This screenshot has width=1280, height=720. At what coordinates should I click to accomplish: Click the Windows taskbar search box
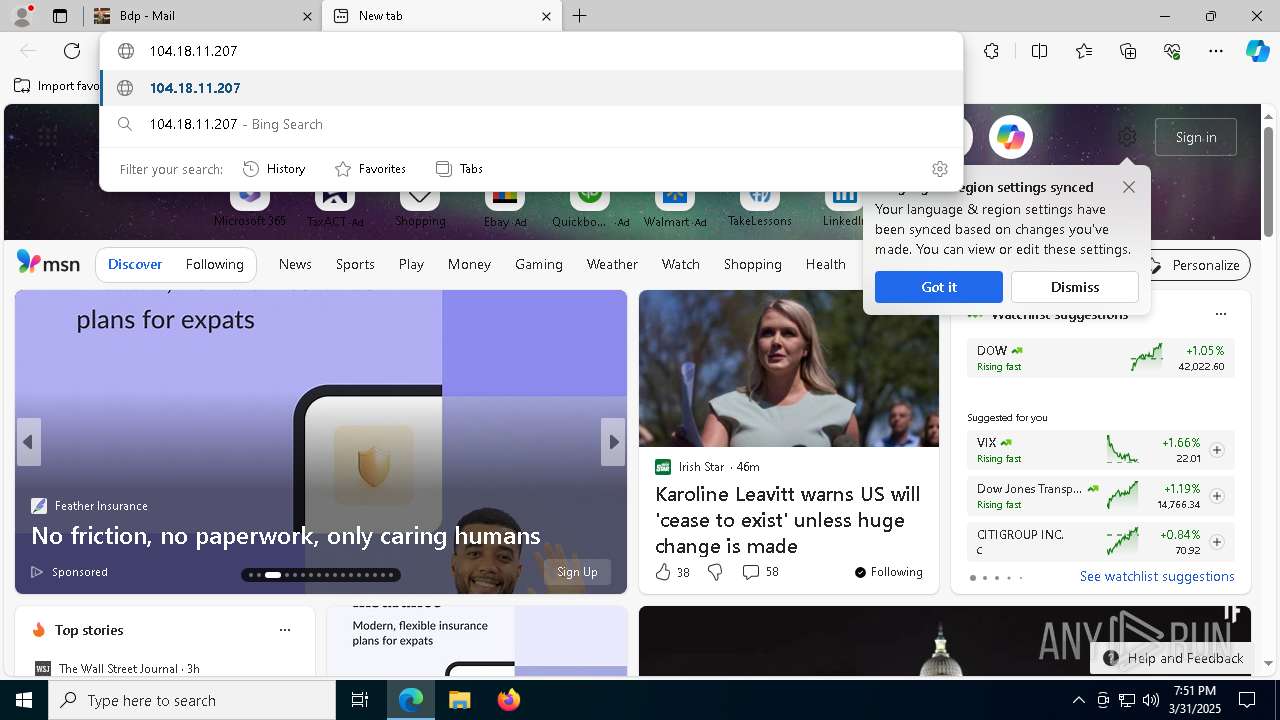[x=192, y=700]
